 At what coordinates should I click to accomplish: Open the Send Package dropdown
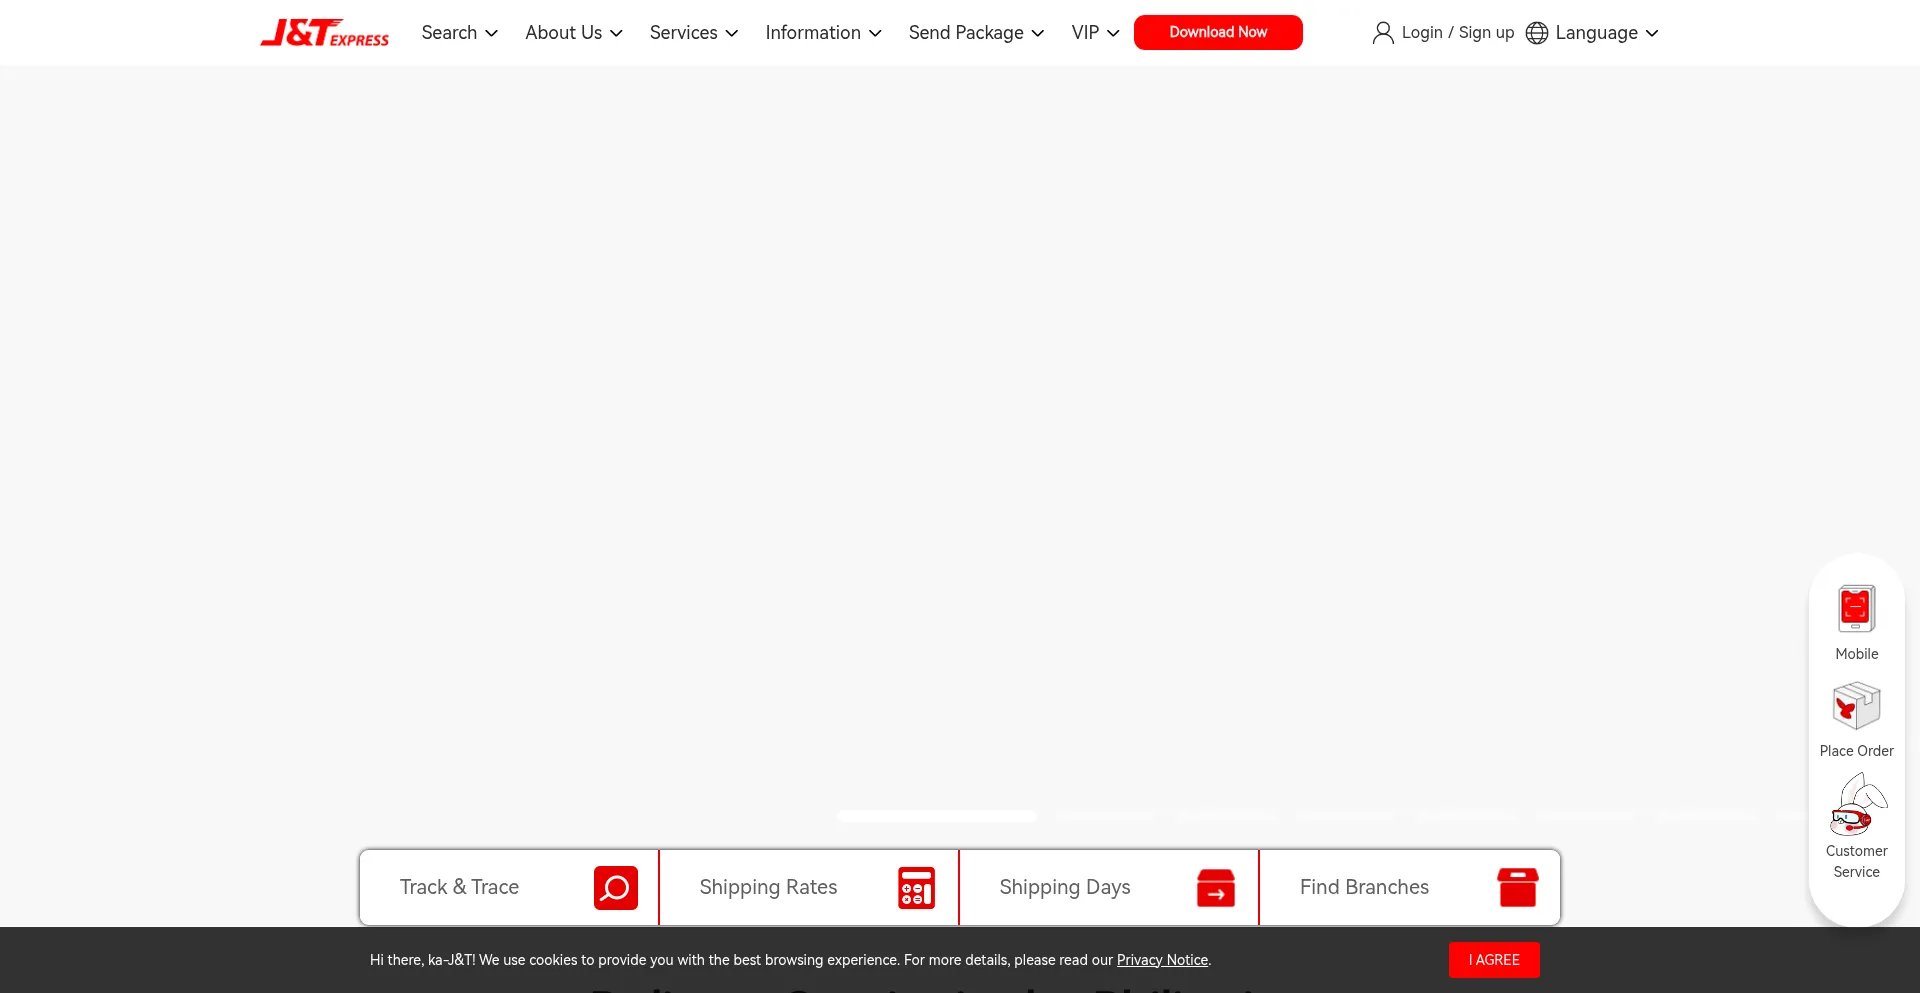point(976,33)
